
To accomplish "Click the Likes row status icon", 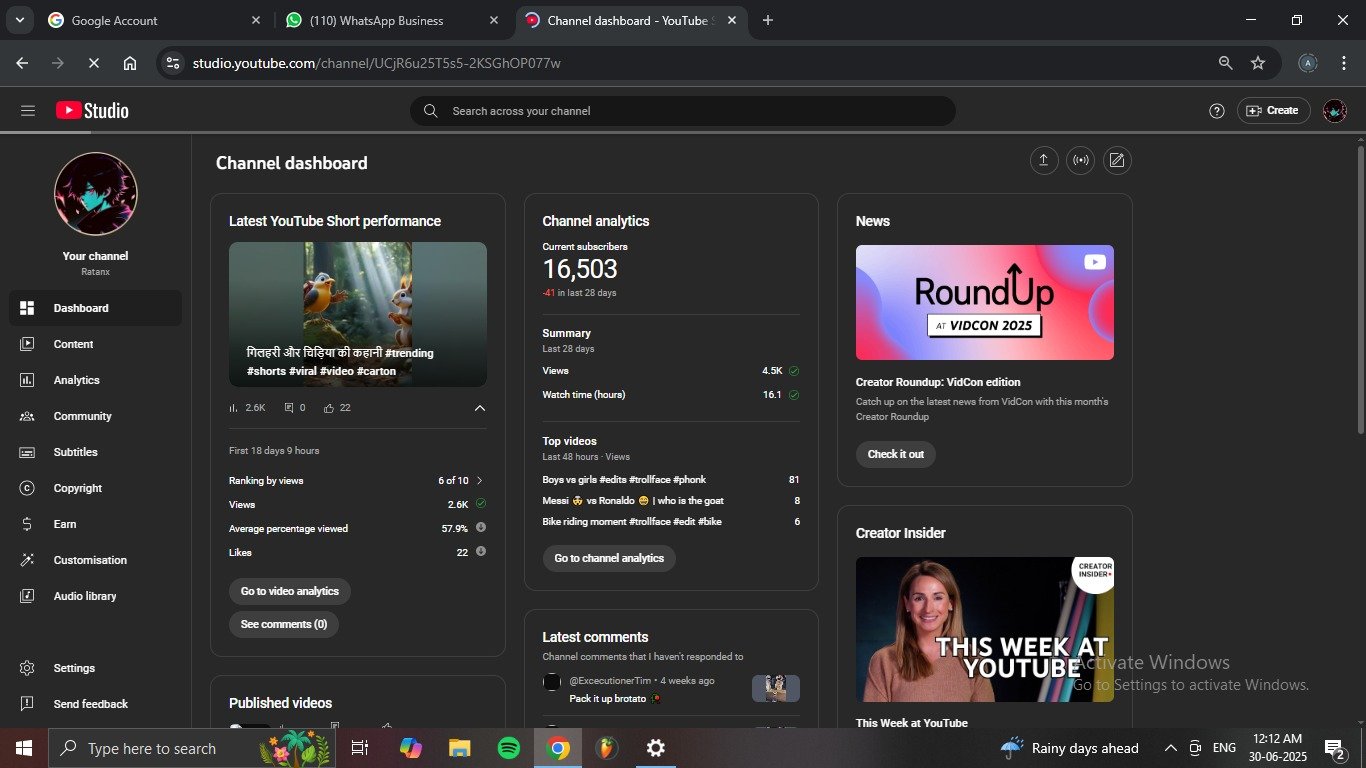I will 481,552.
